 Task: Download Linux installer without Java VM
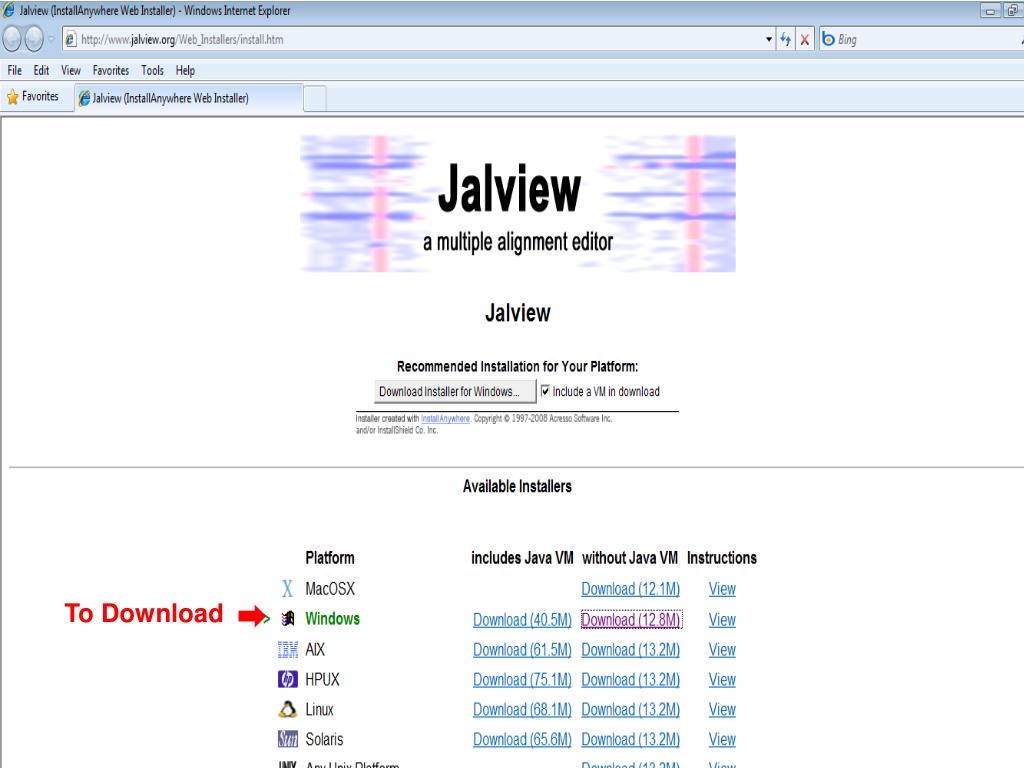[630, 709]
